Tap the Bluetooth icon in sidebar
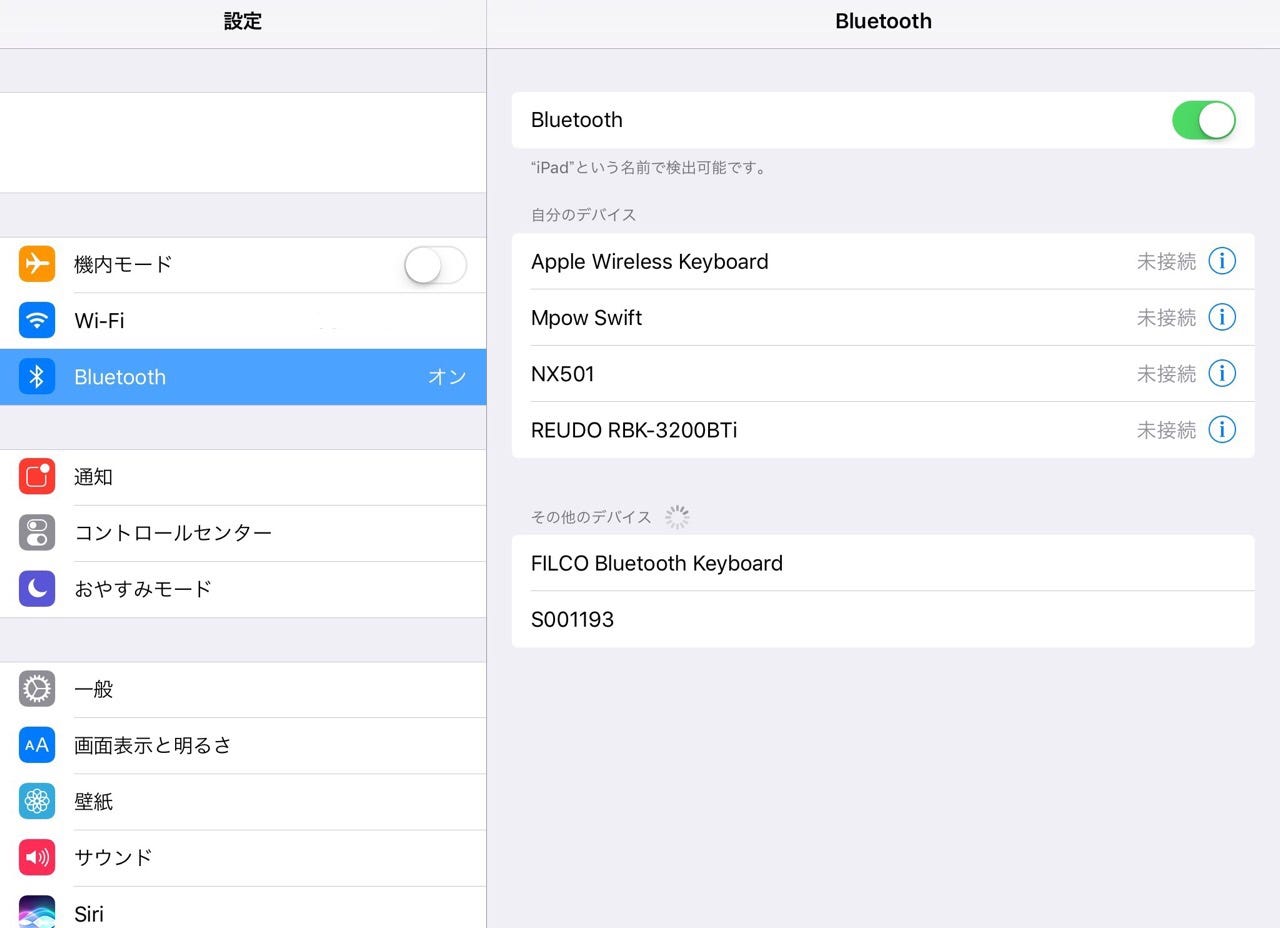This screenshot has height=928, width=1280. coord(37,376)
